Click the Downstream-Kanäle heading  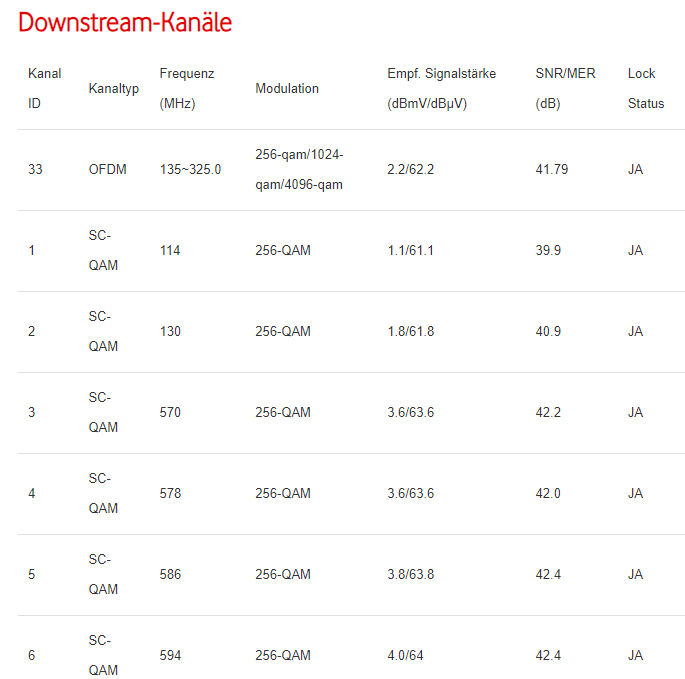[125, 23]
